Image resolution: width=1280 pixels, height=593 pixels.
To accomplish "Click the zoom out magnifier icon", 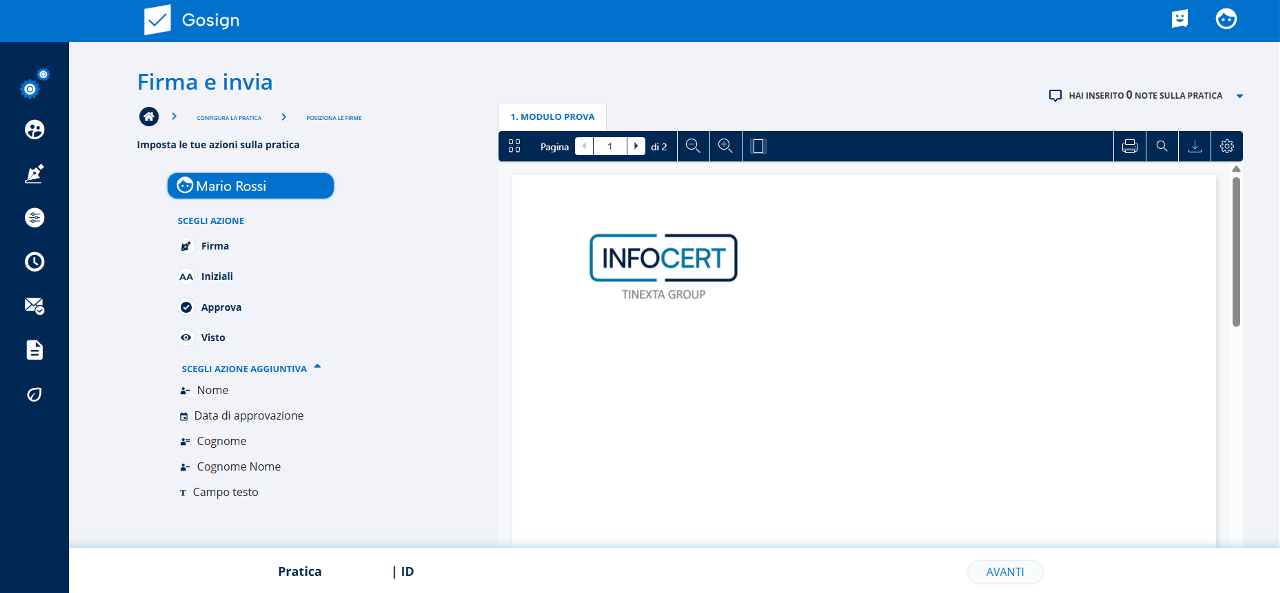I will click(693, 146).
